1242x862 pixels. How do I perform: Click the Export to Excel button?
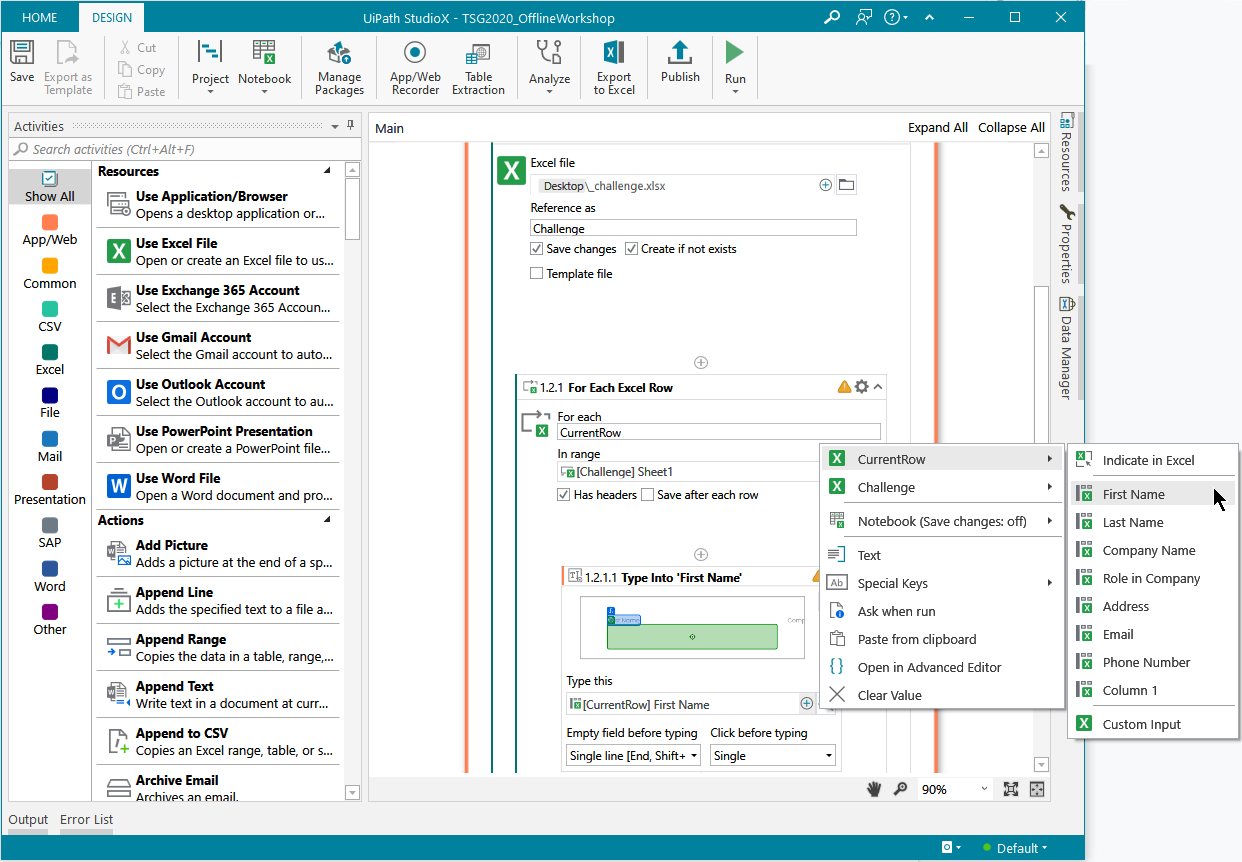click(x=614, y=69)
